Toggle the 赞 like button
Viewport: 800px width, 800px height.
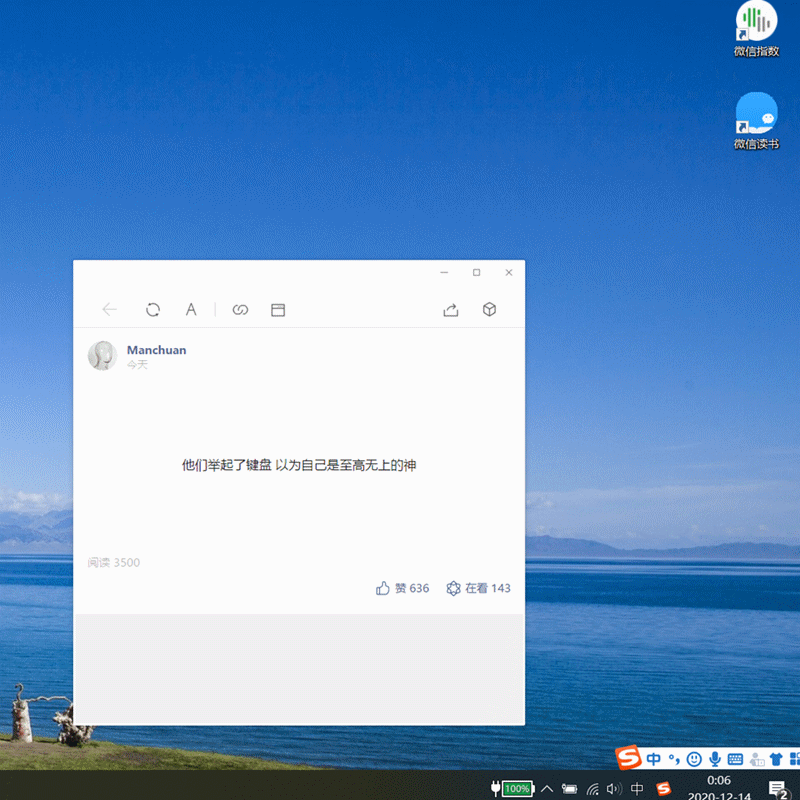click(x=402, y=588)
